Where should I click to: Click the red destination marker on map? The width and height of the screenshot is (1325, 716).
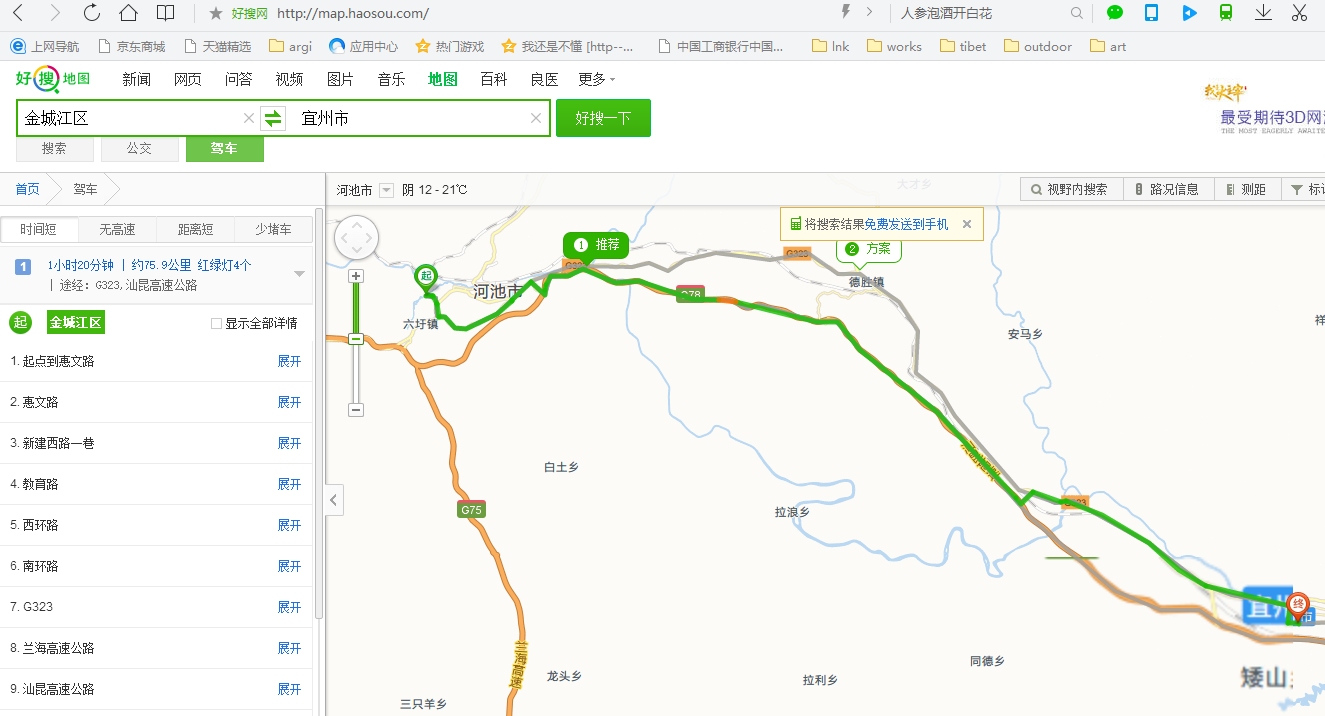[1298, 605]
